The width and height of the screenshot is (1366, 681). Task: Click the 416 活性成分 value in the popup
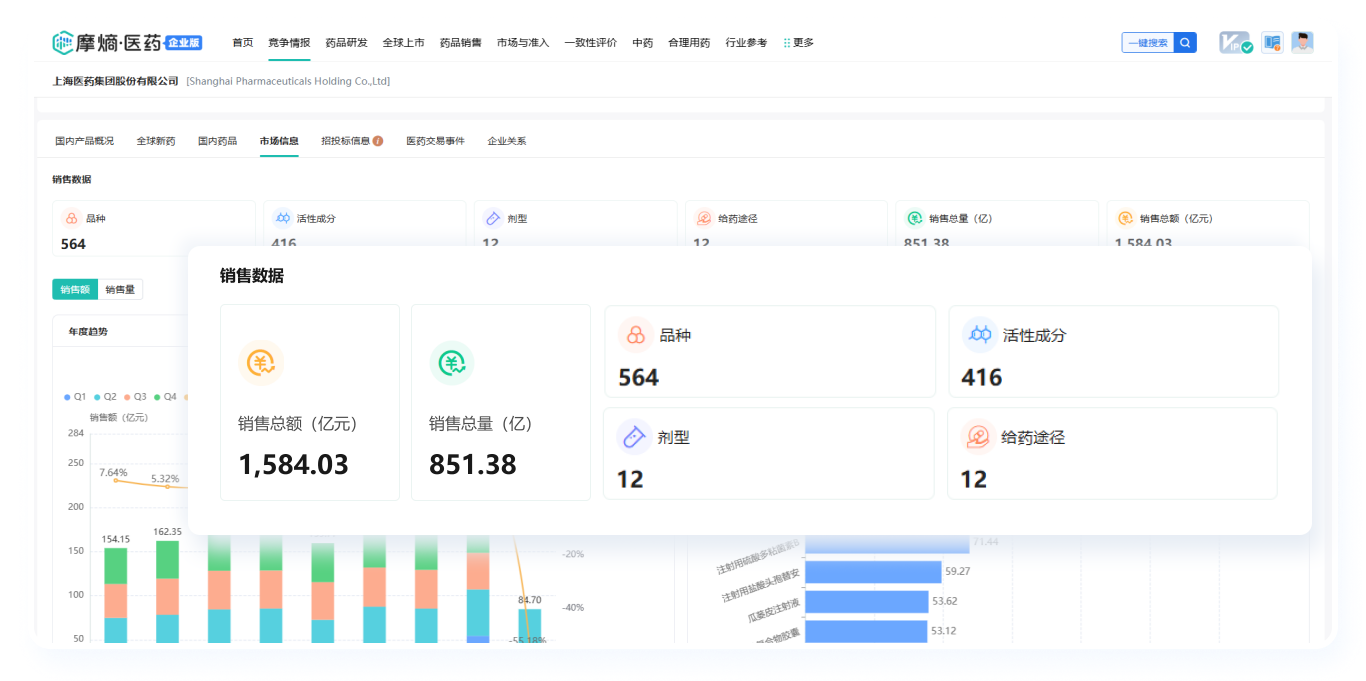981,377
